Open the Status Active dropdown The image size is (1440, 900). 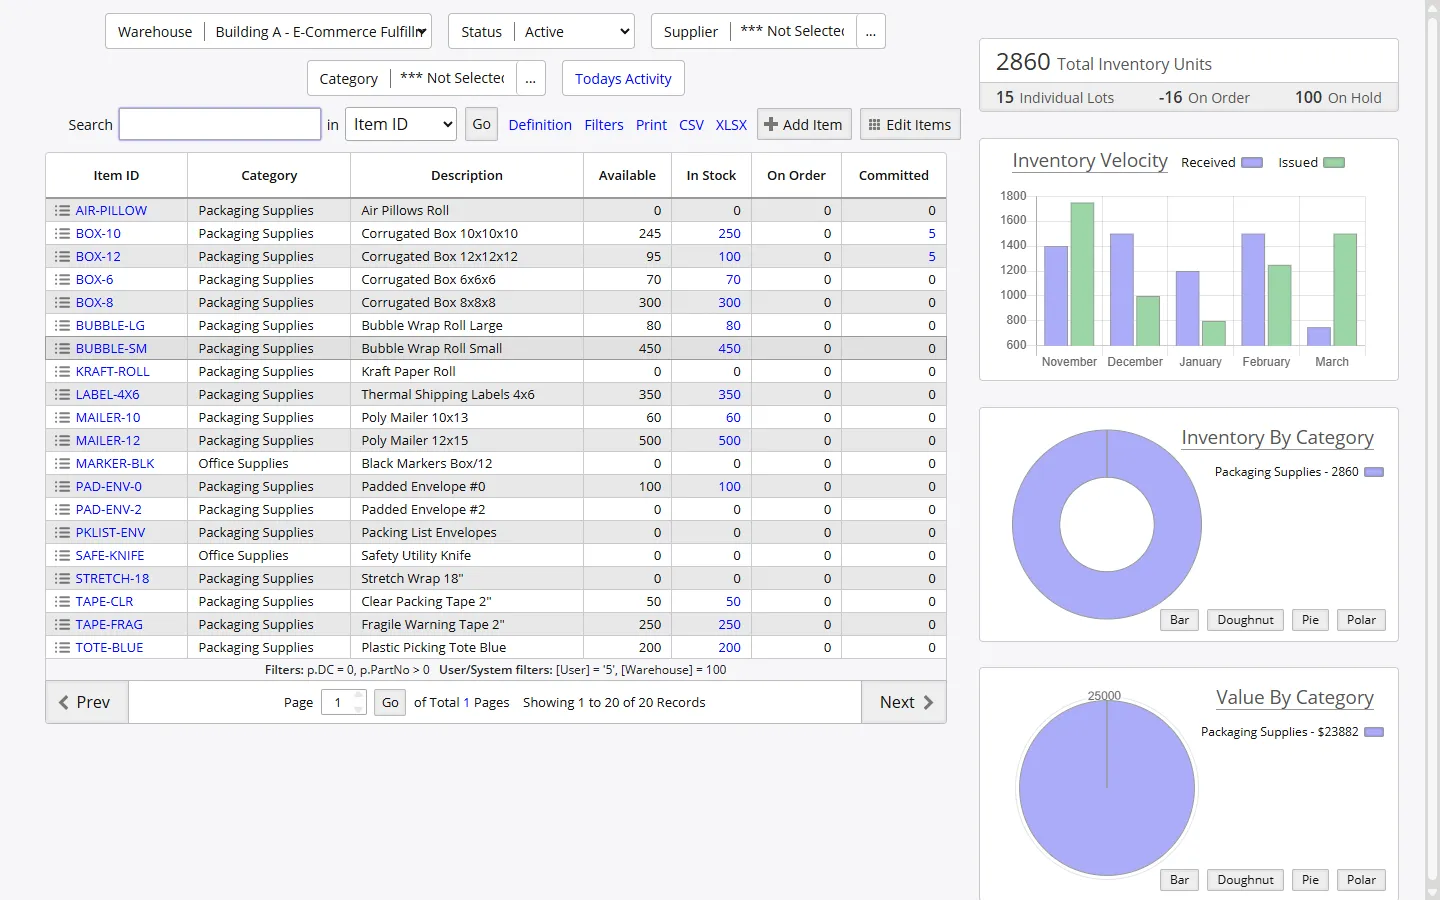(575, 31)
